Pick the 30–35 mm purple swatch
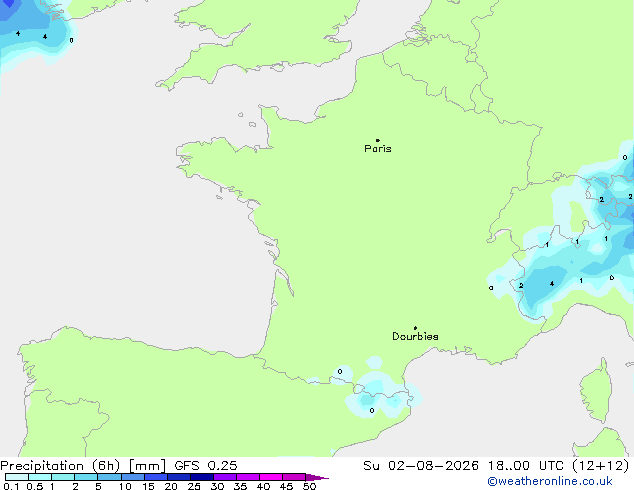 (225, 477)
